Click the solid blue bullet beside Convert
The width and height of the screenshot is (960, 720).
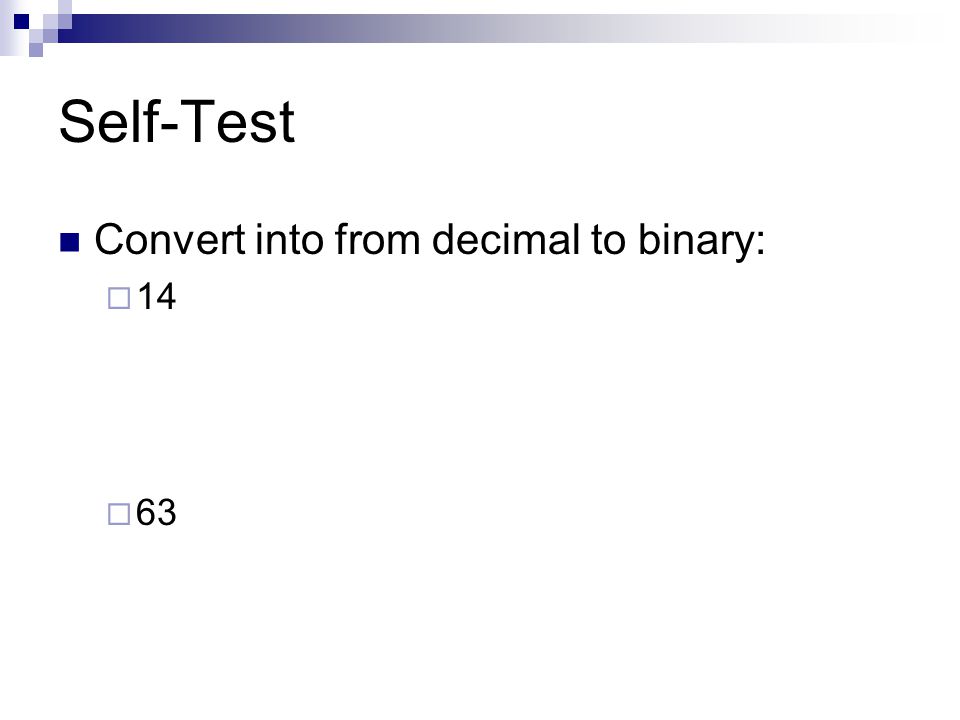(70, 242)
